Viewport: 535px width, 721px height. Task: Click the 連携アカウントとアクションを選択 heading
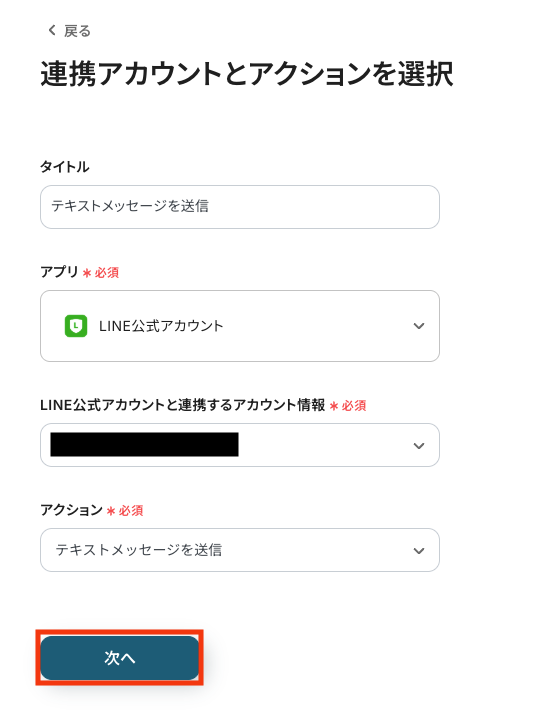click(247, 74)
